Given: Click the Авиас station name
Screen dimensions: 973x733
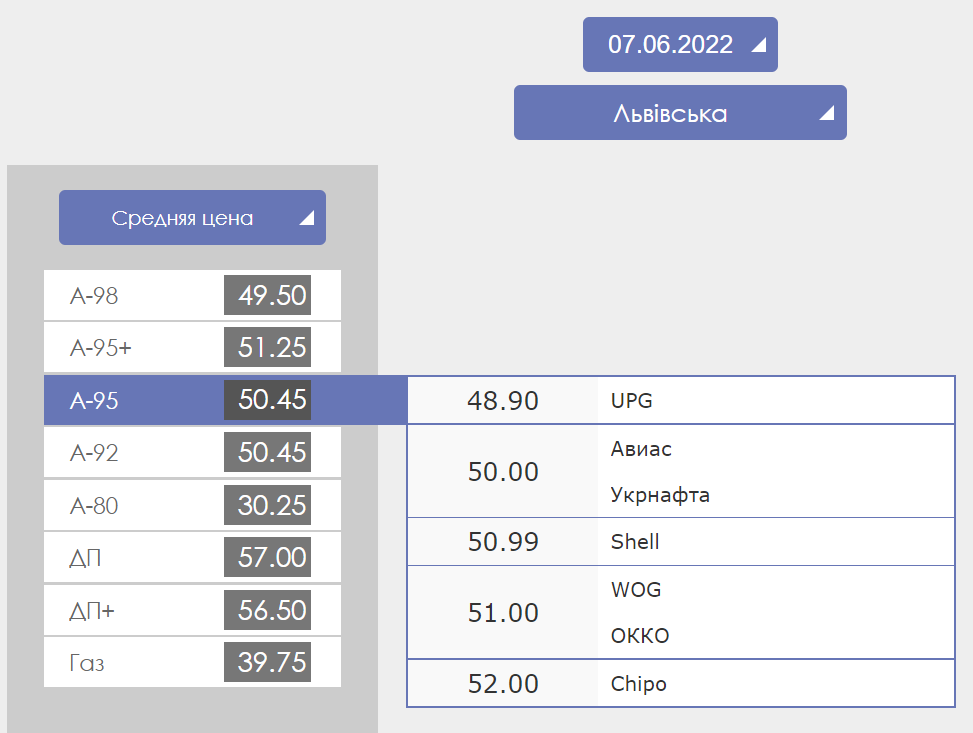Looking at the screenshot, I should pyautogui.click(x=641, y=449).
